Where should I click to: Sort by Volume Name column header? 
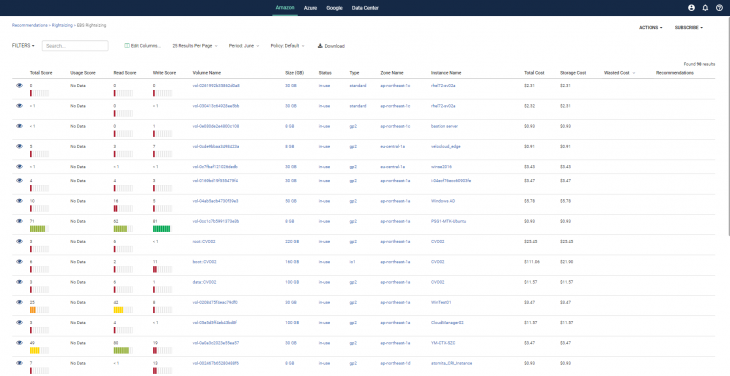pos(207,73)
